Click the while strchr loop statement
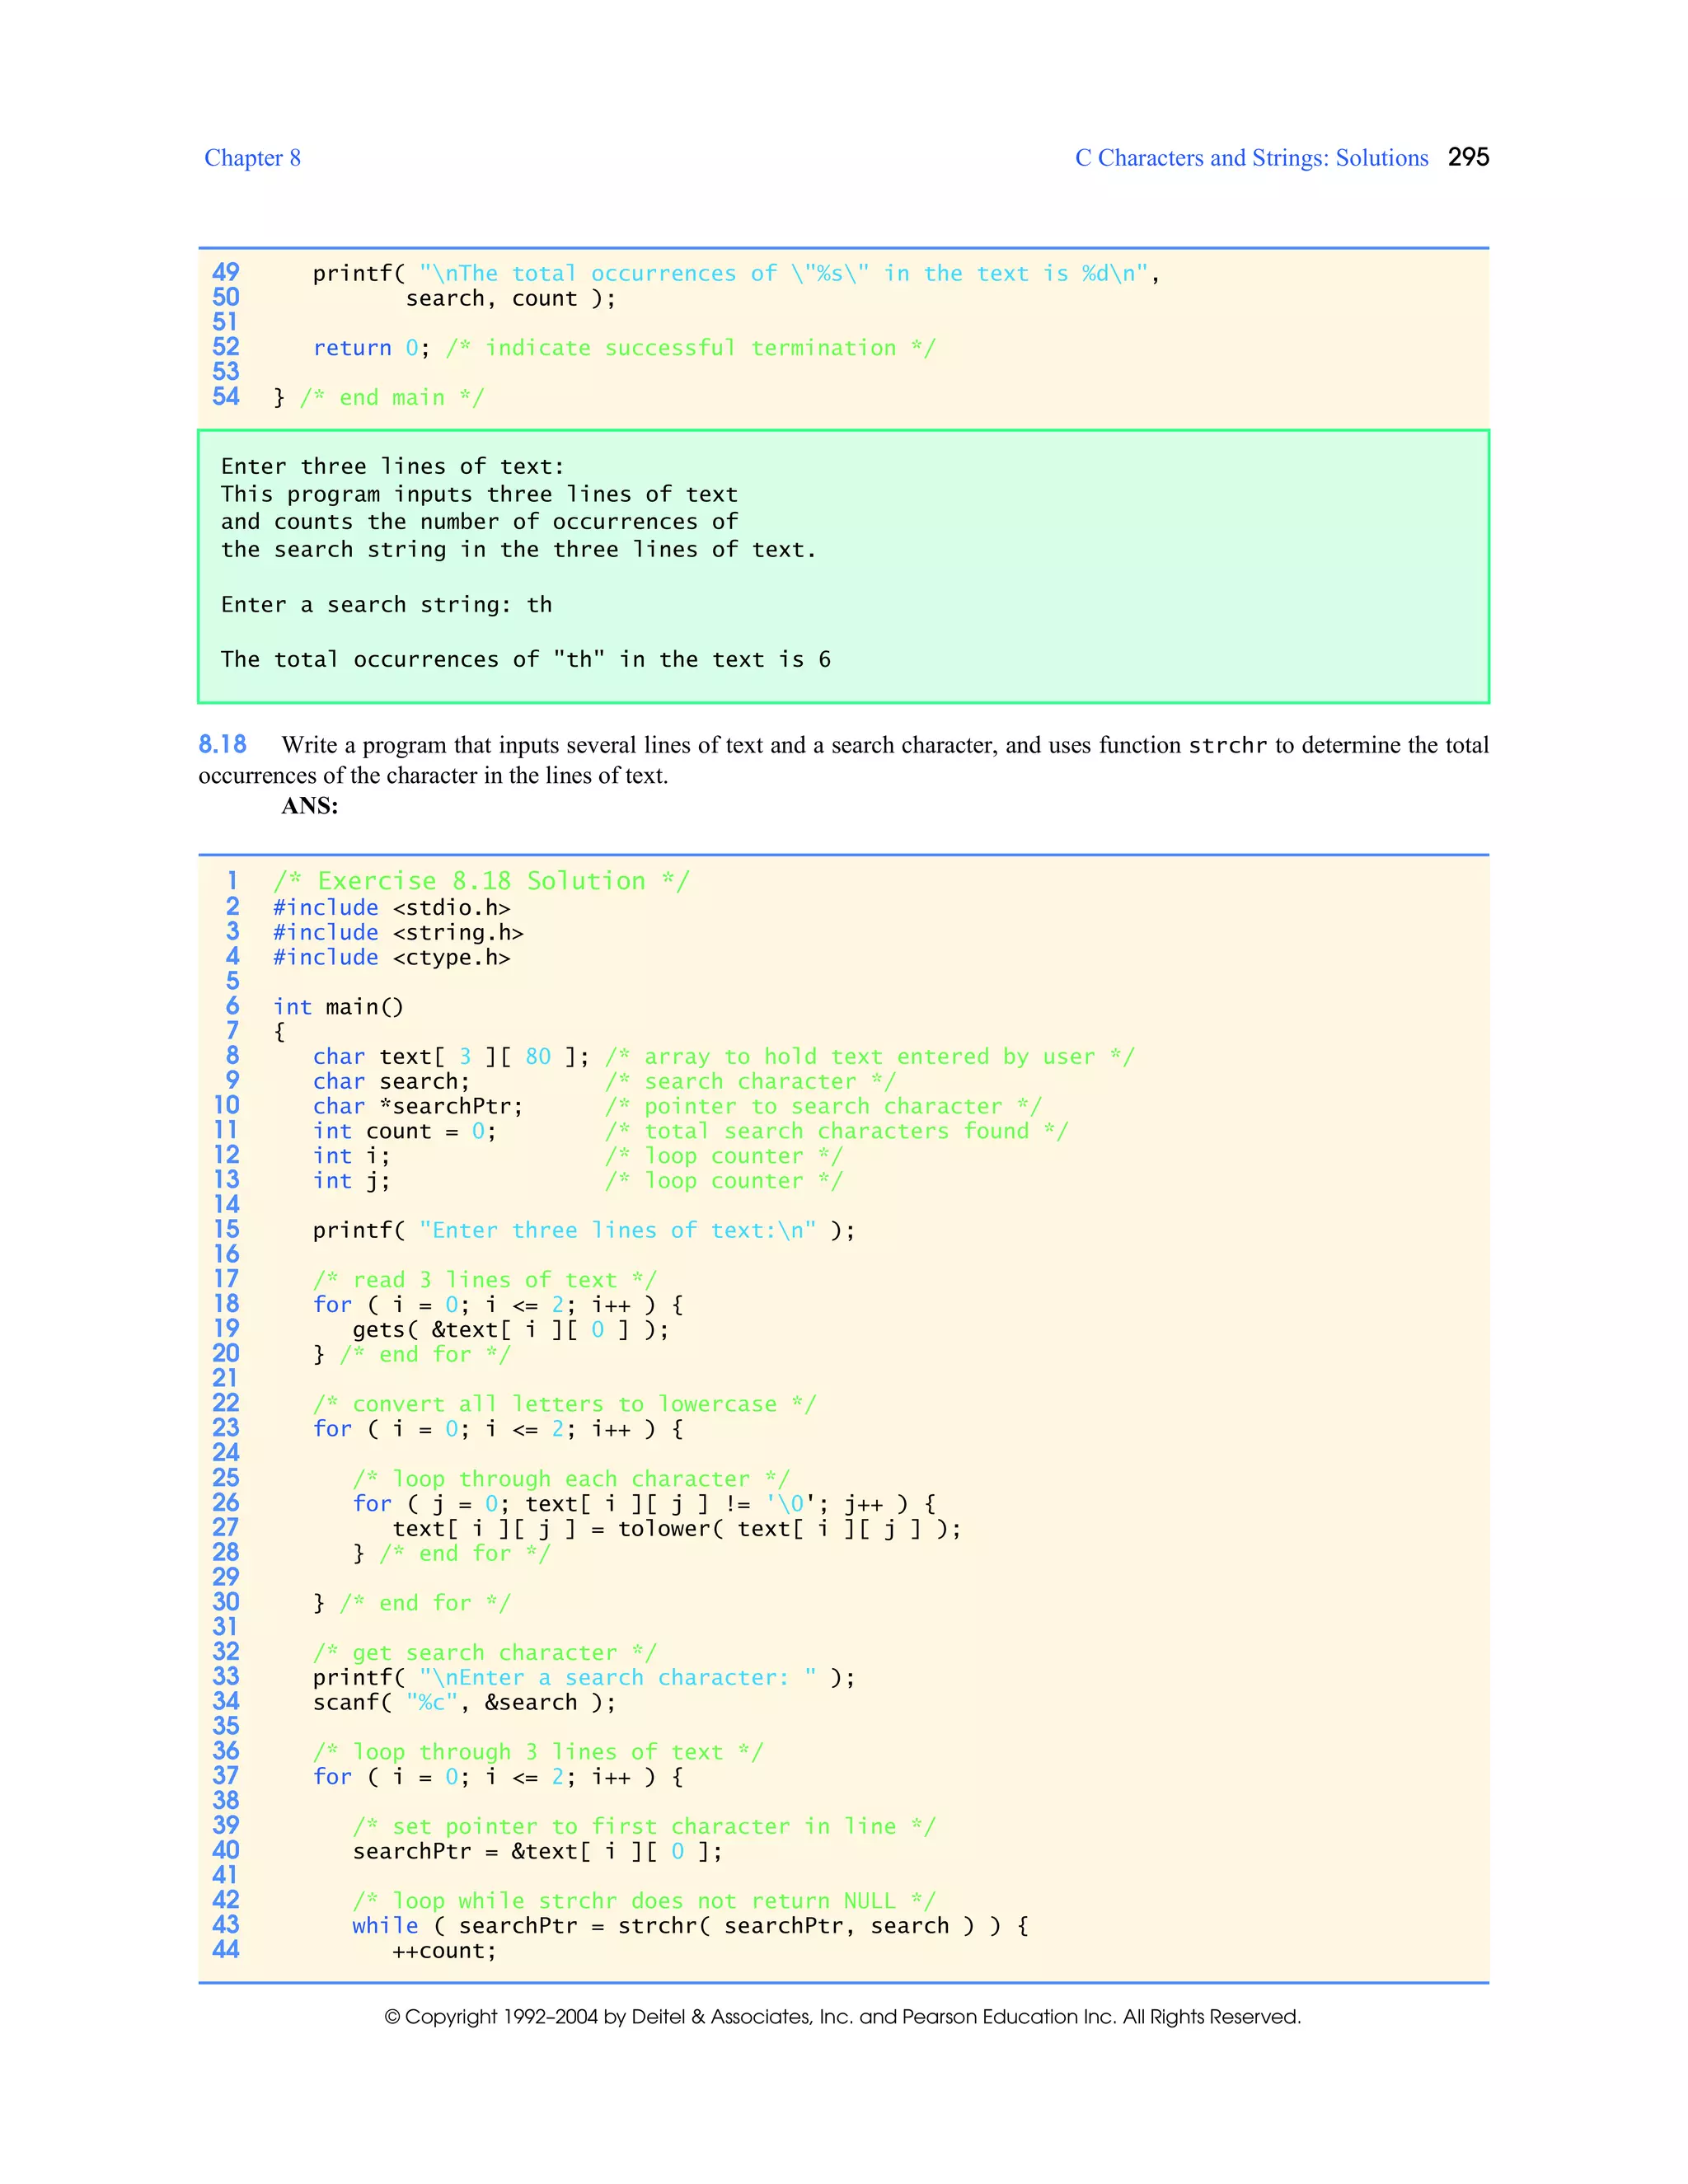The height and width of the screenshot is (2184, 1688). tap(690, 1926)
